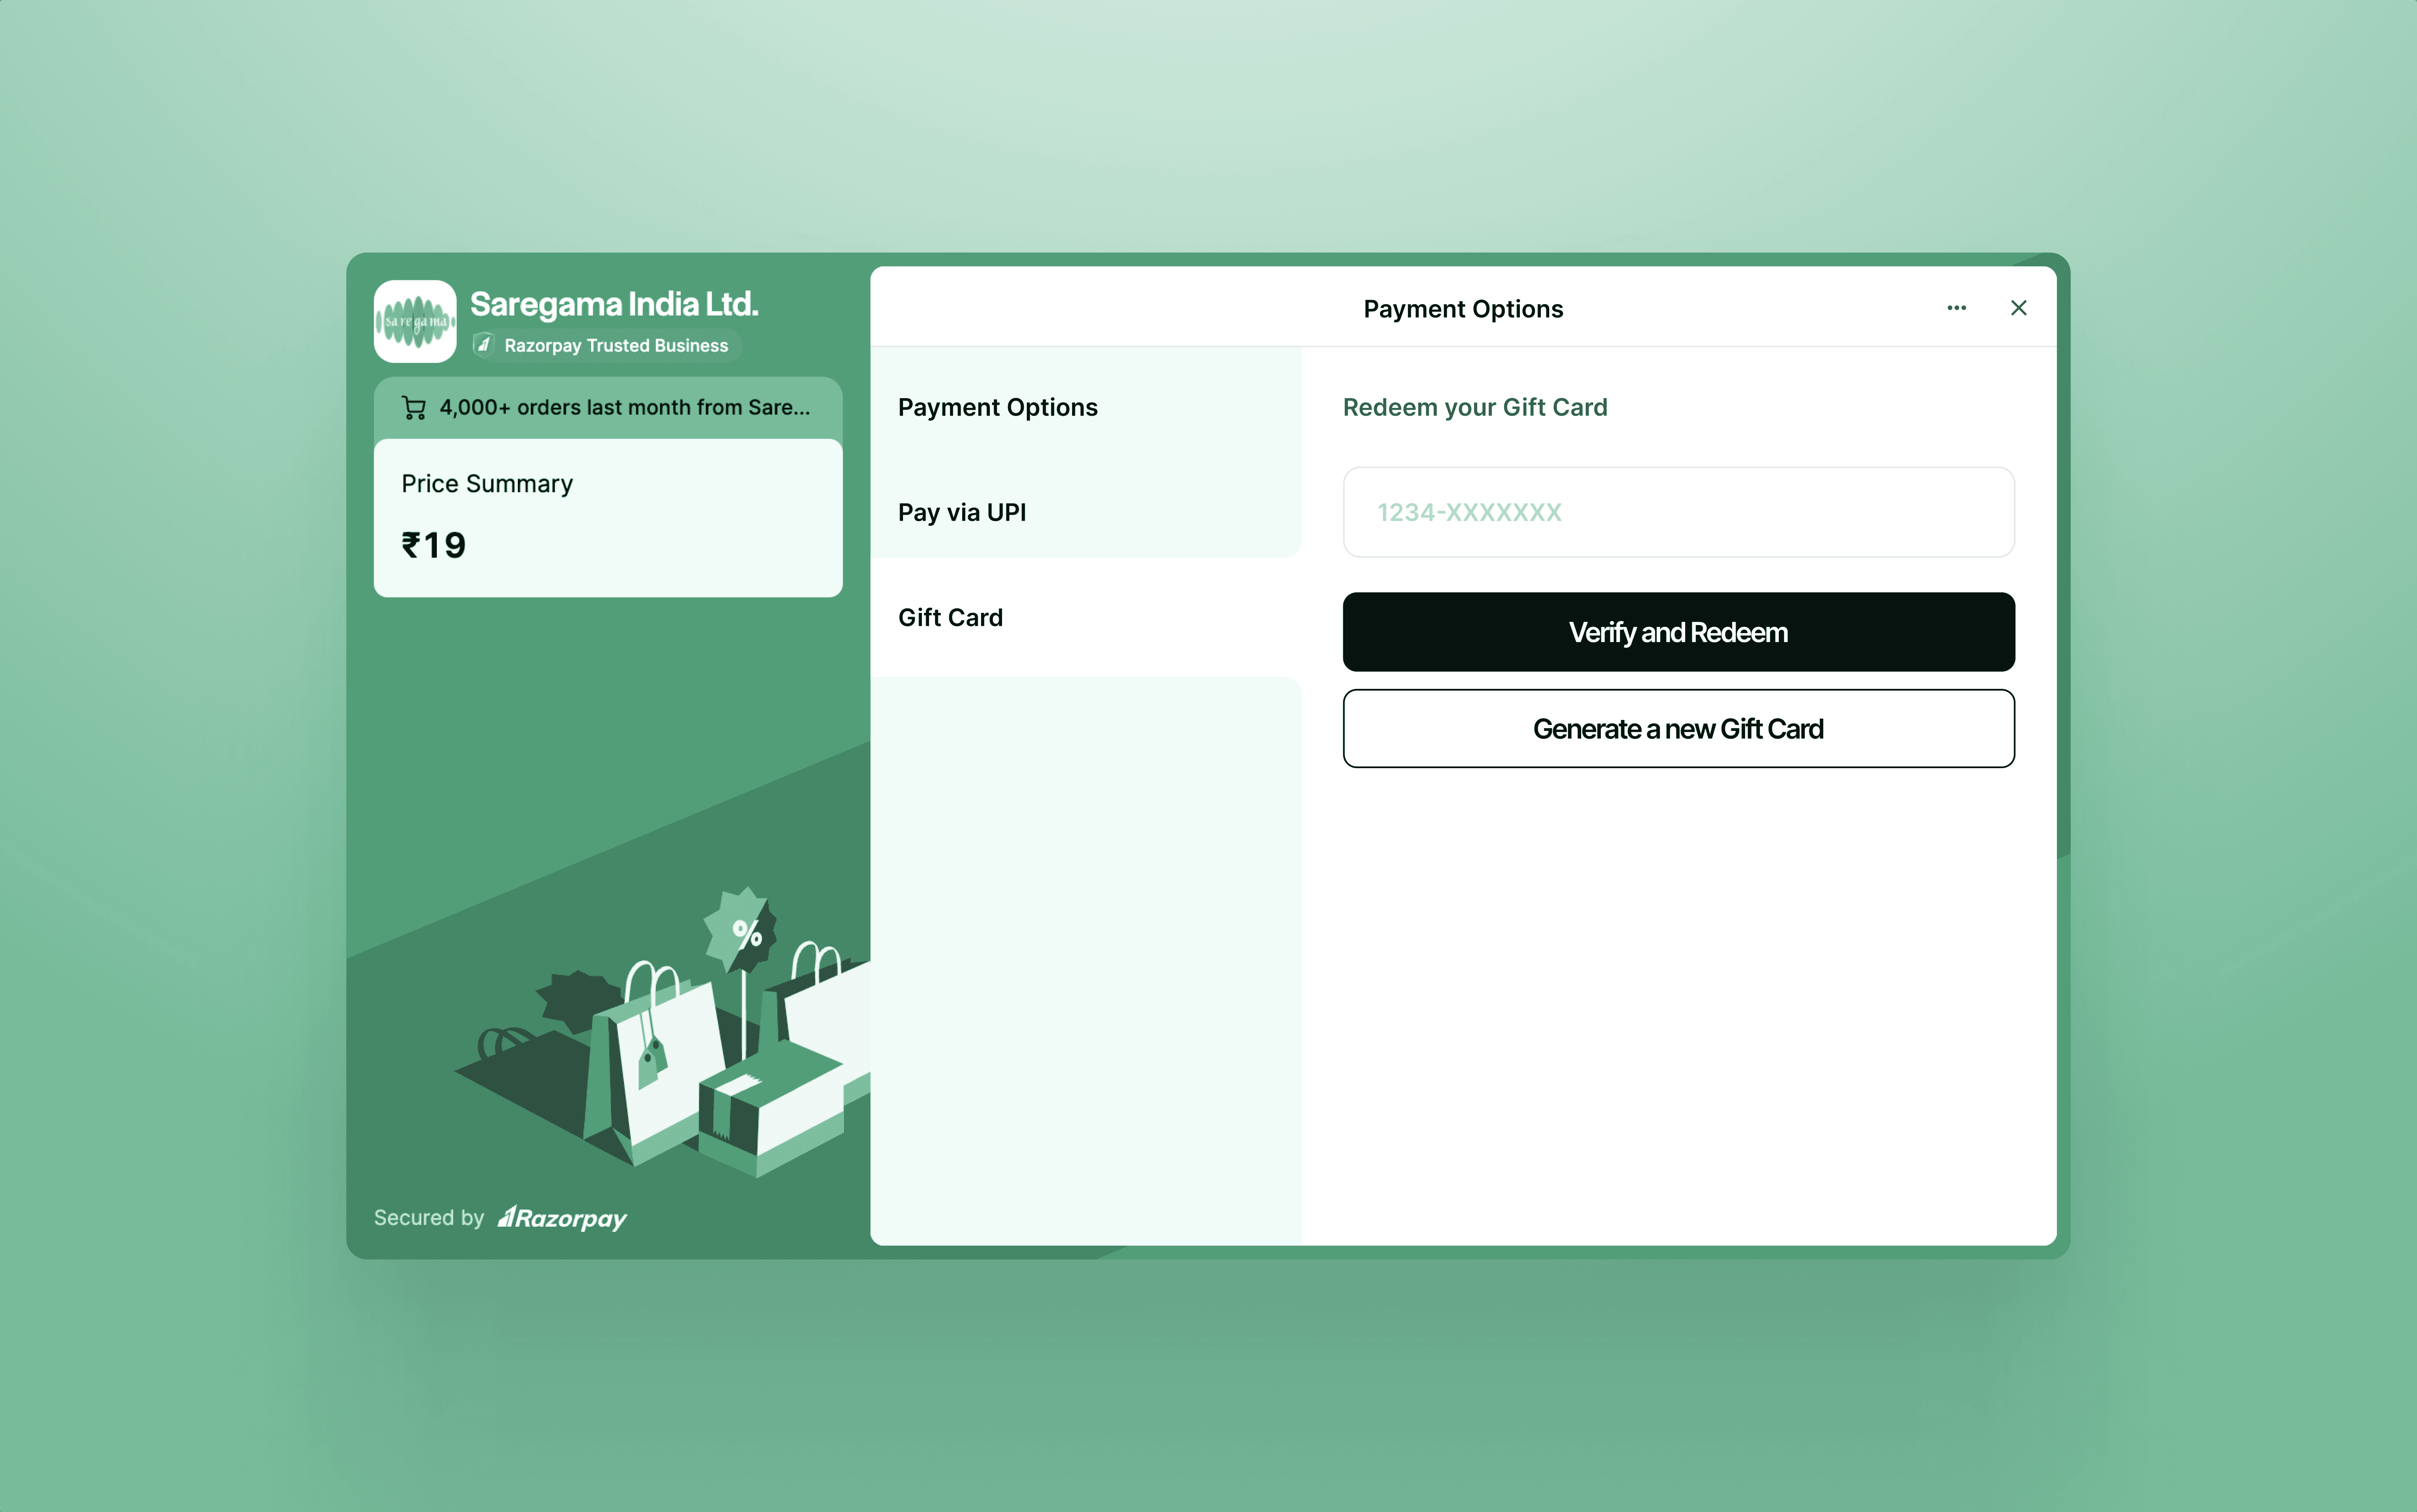Click the Razorpay Trusted Business shield icon

coord(484,345)
